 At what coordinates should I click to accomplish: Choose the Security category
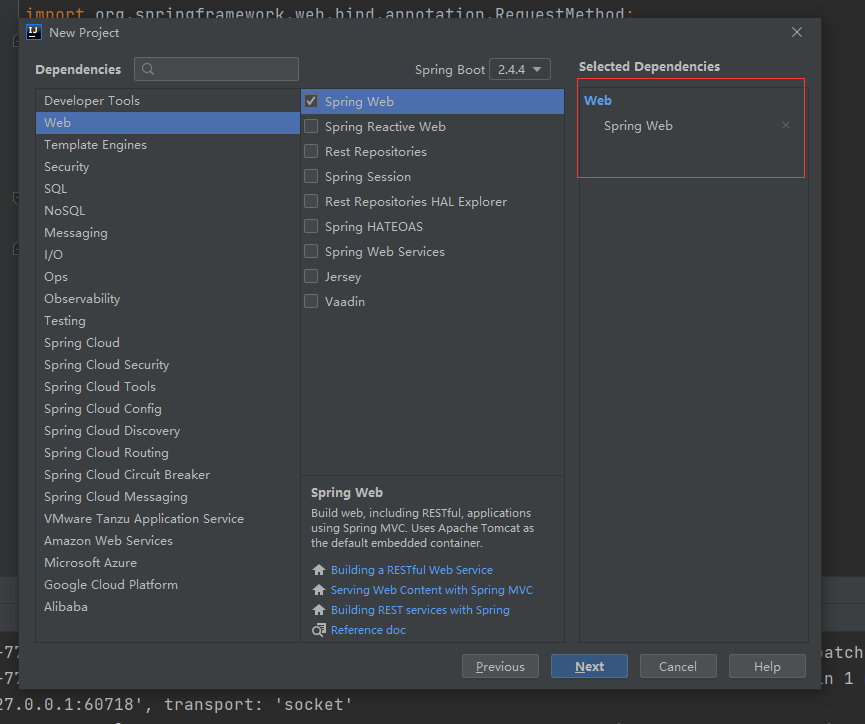point(168,167)
